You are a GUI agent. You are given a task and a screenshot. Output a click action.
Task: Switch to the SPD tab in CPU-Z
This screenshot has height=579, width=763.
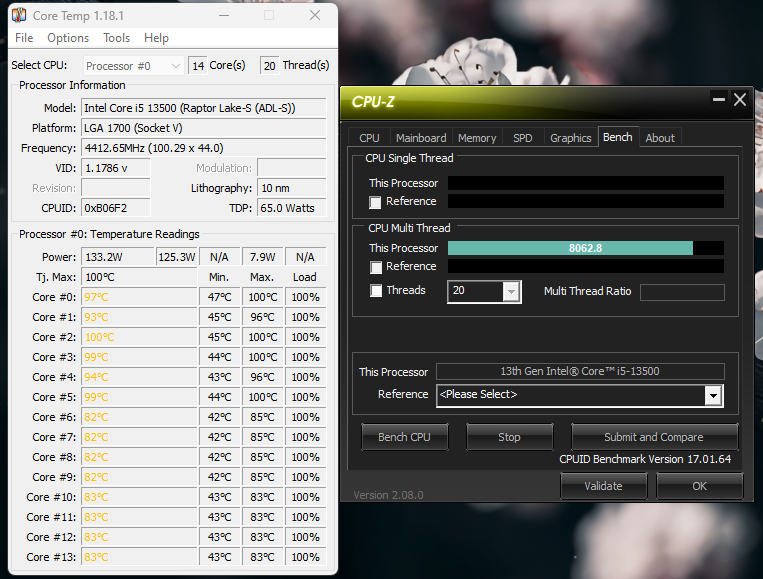pyautogui.click(x=523, y=138)
